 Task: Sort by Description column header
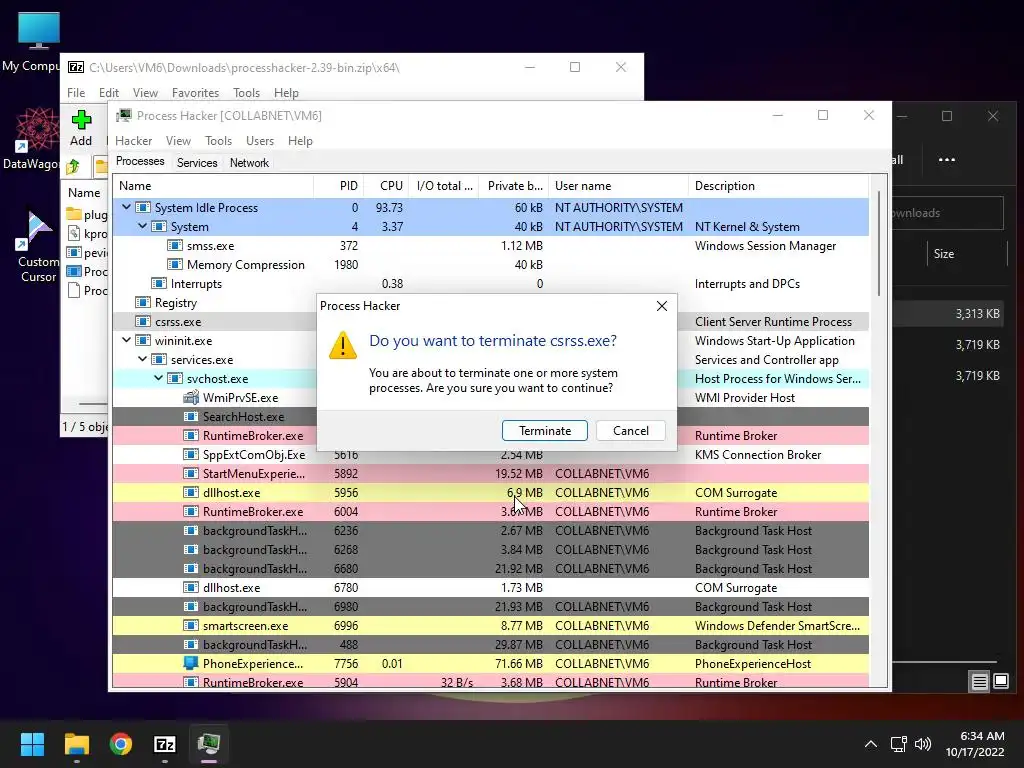coord(778,186)
